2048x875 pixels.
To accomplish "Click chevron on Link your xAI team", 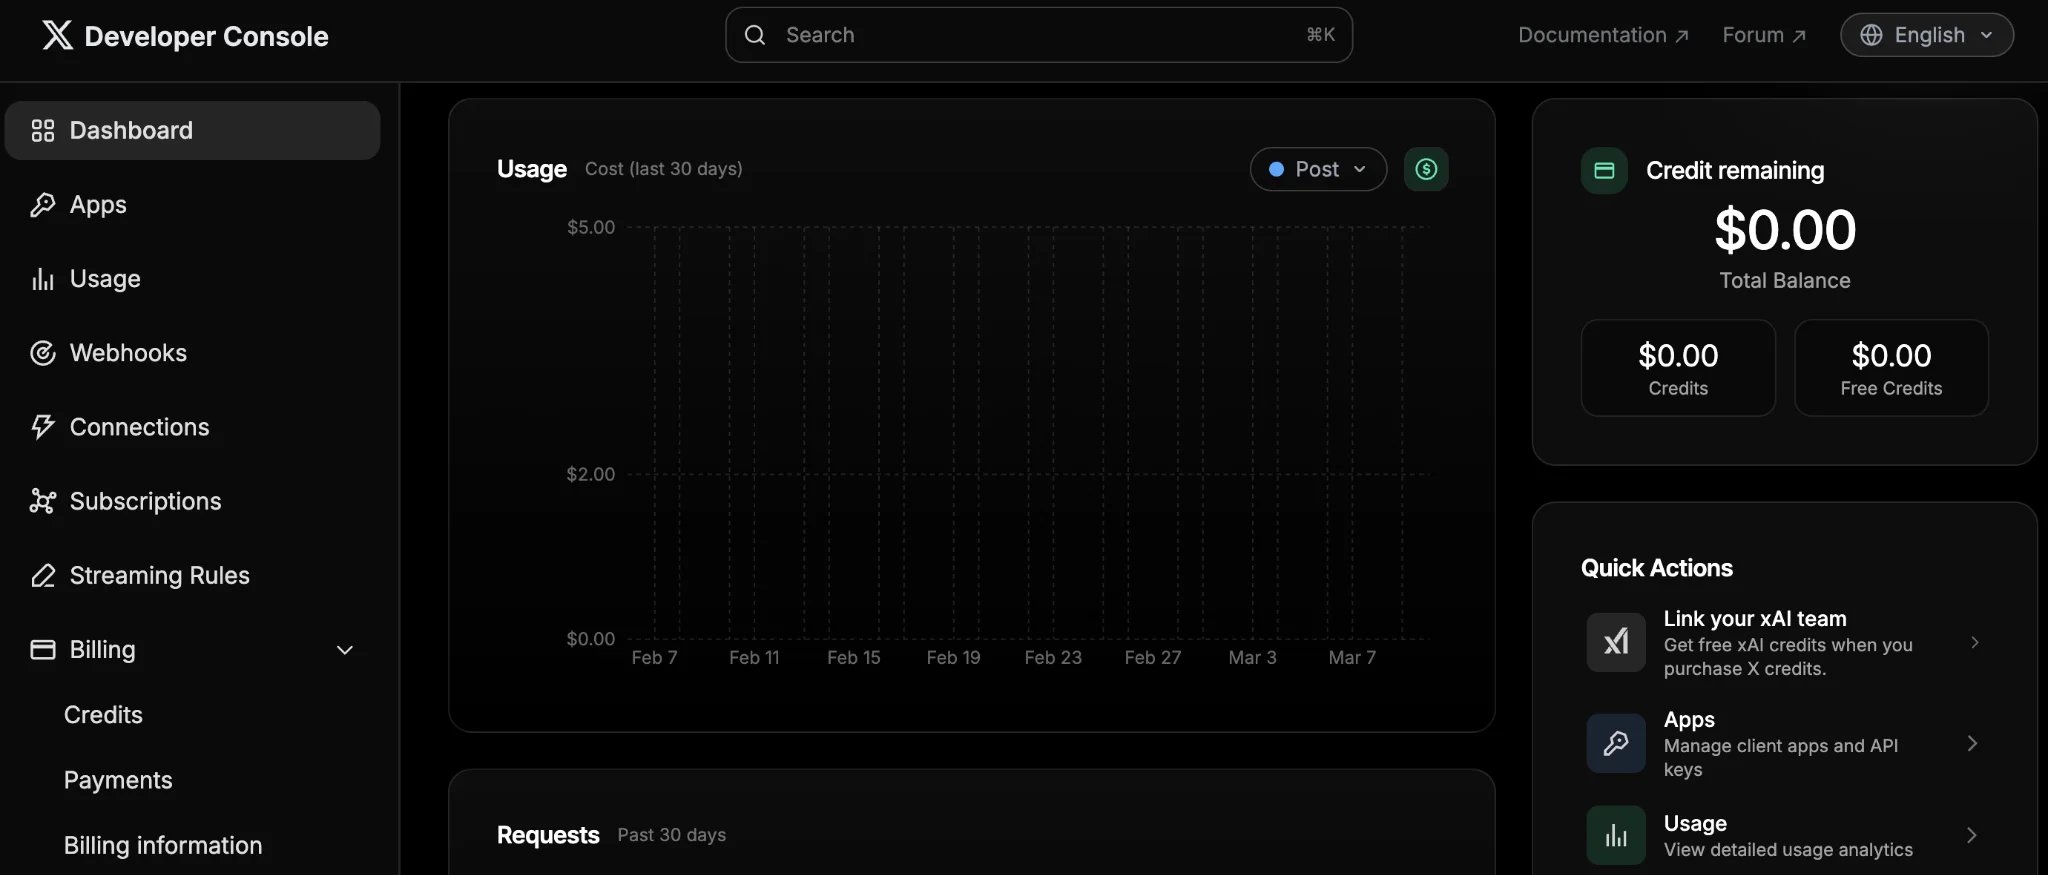I will pyautogui.click(x=1974, y=642).
